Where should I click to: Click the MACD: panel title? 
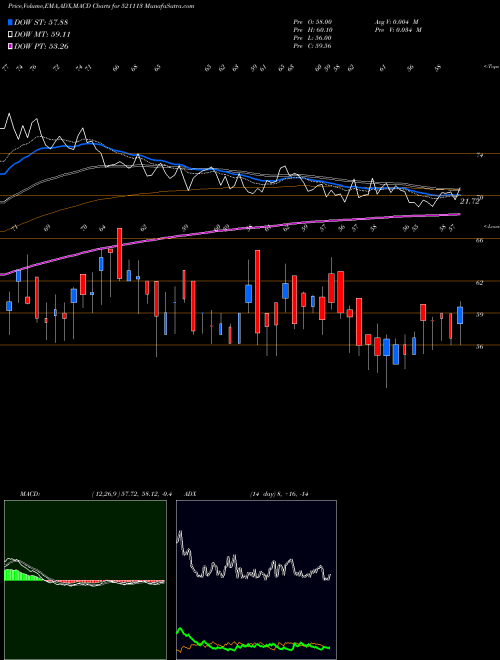pos(29,494)
